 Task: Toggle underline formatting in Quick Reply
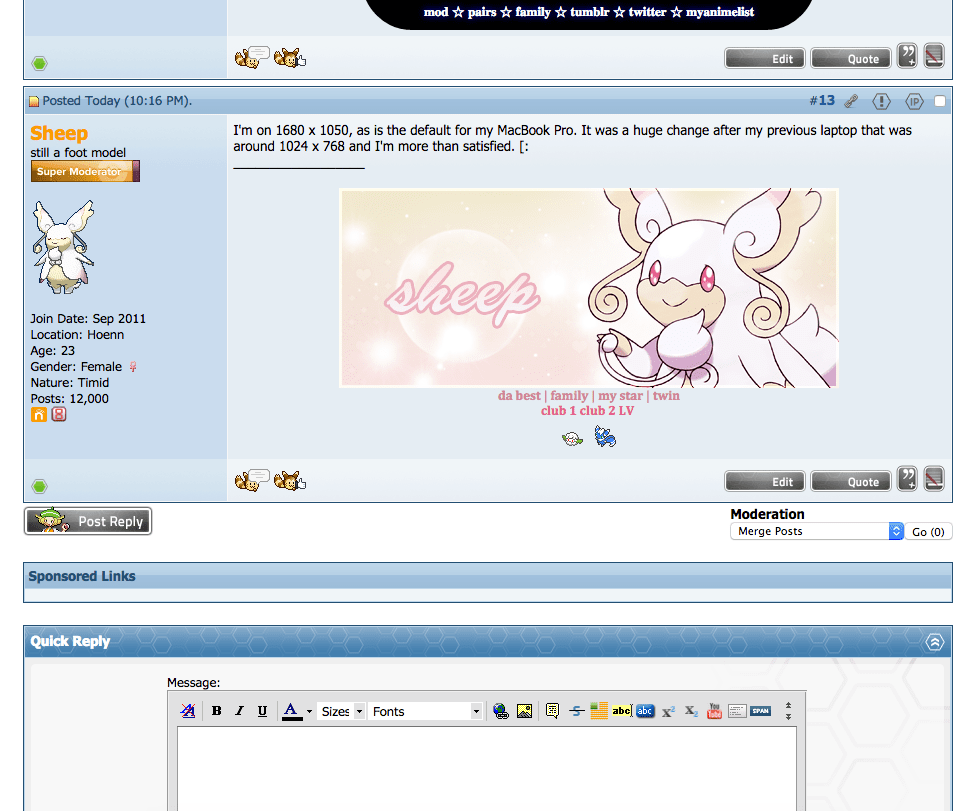tap(262, 711)
